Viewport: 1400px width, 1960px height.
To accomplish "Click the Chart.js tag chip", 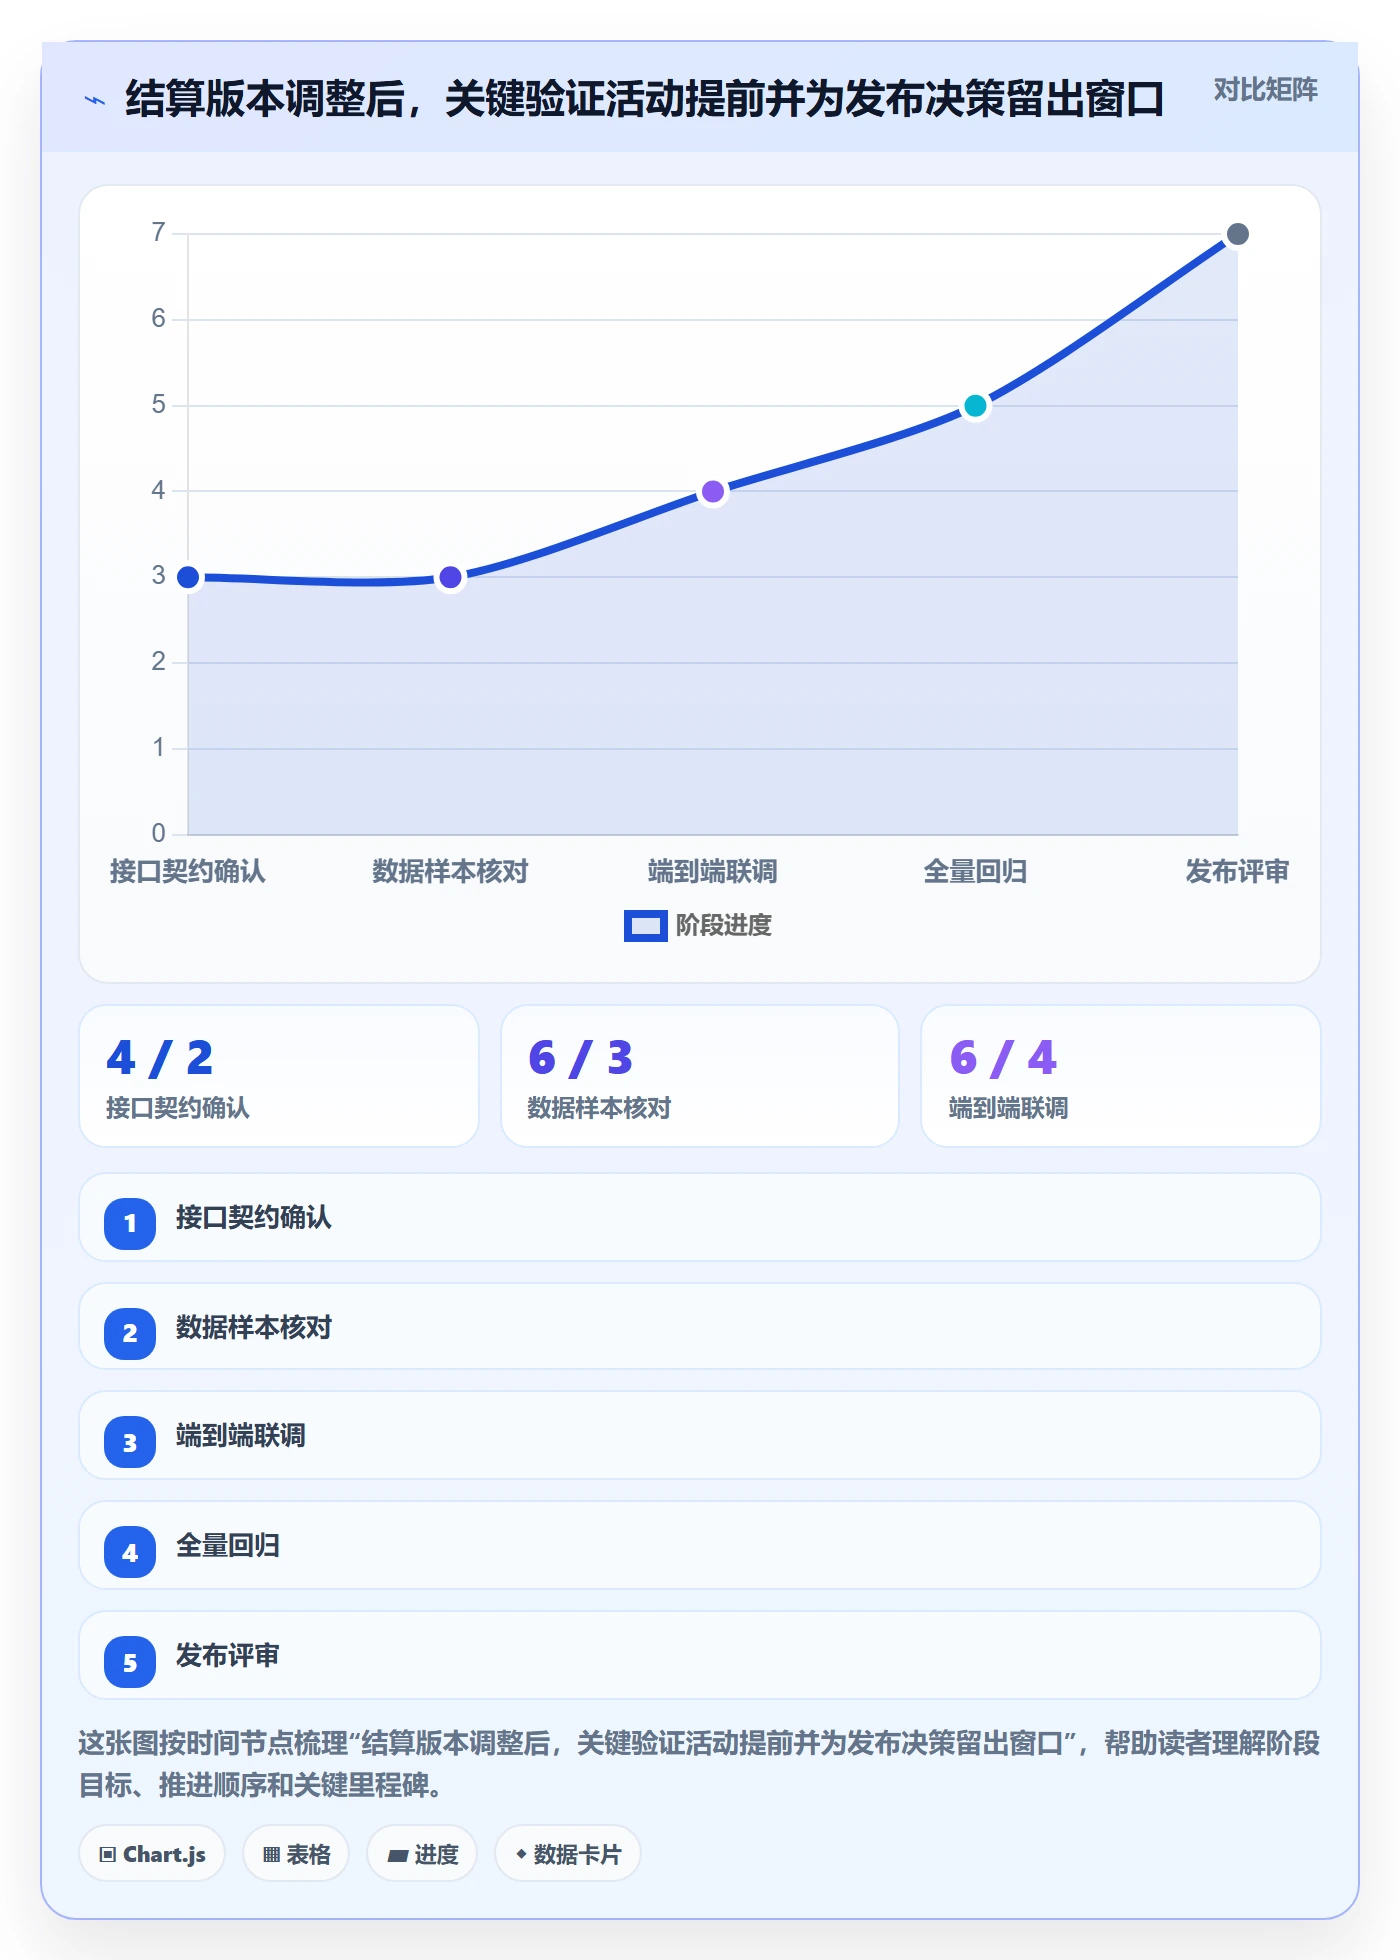I will pyautogui.click(x=152, y=1854).
